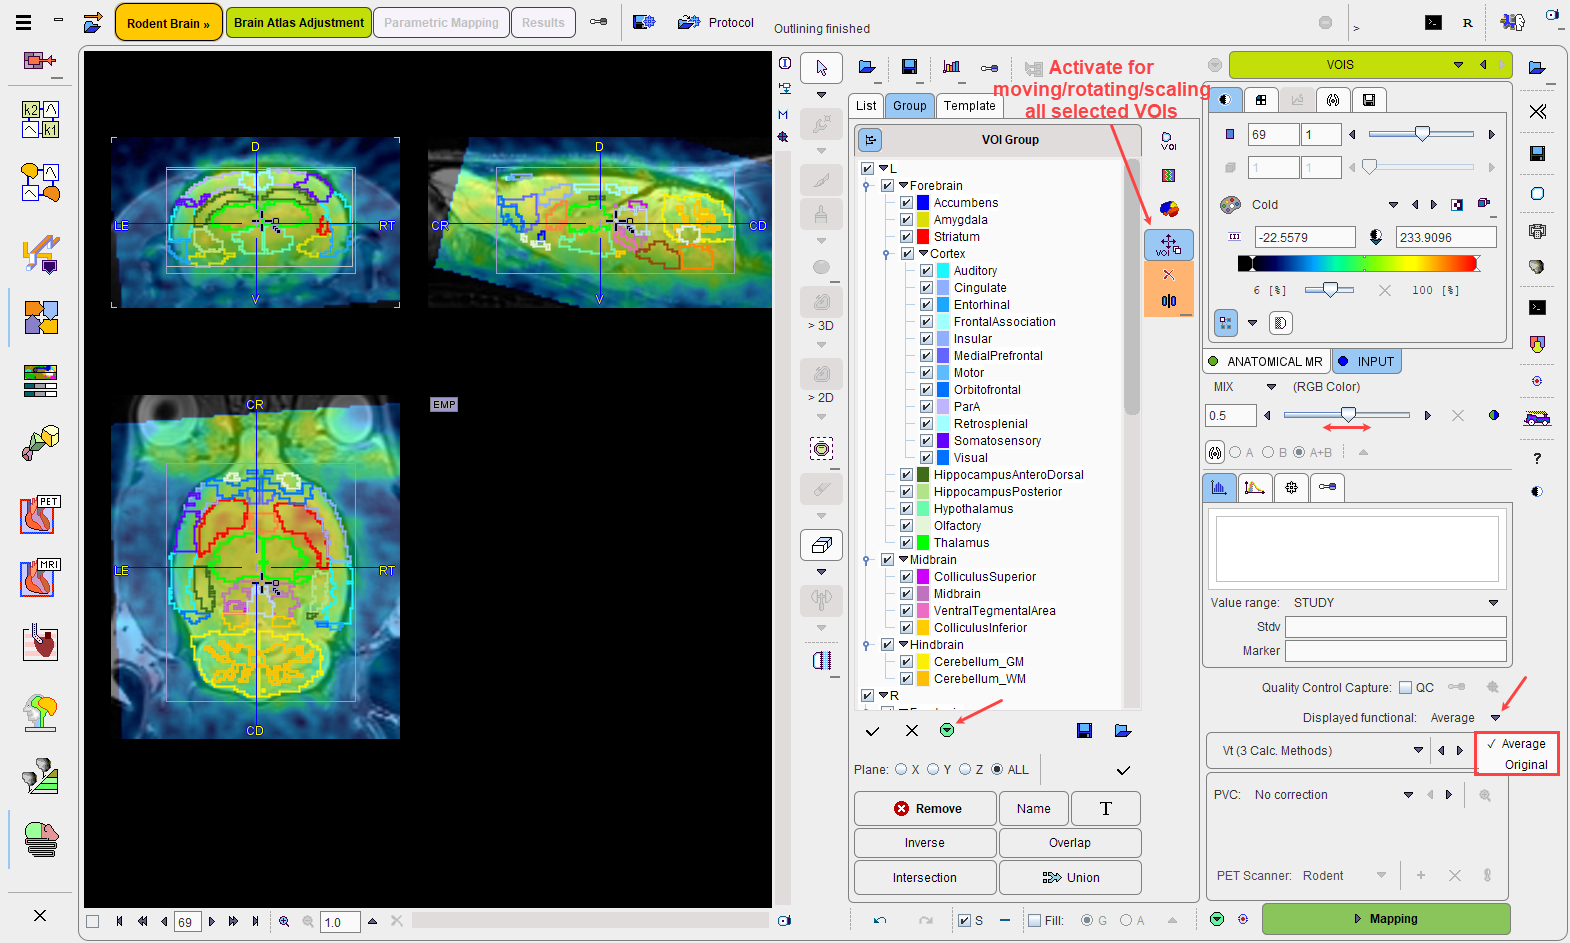Select the ANATOMICAL MR image tab
Image resolution: width=1570 pixels, height=943 pixels.
[x=1265, y=362]
